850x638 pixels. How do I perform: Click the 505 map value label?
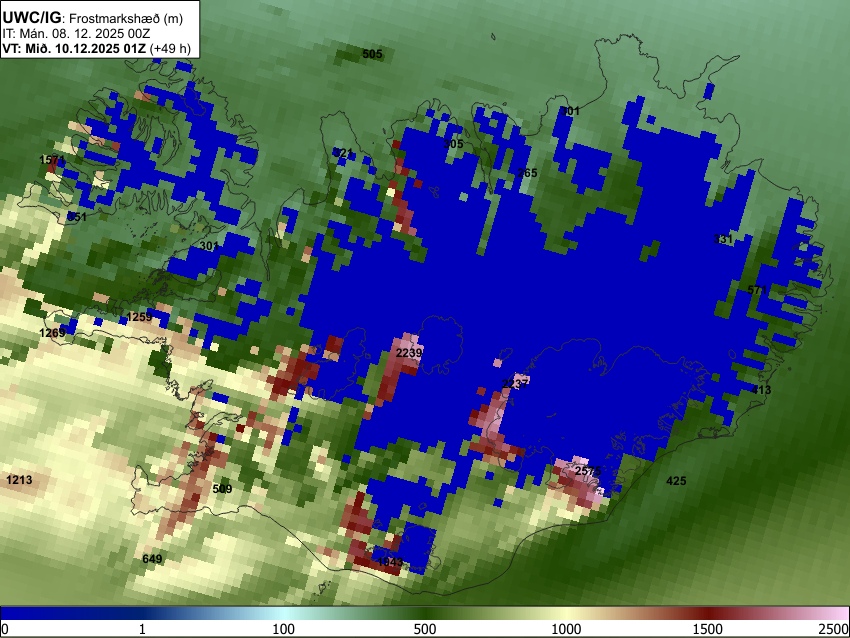[372, 54]
